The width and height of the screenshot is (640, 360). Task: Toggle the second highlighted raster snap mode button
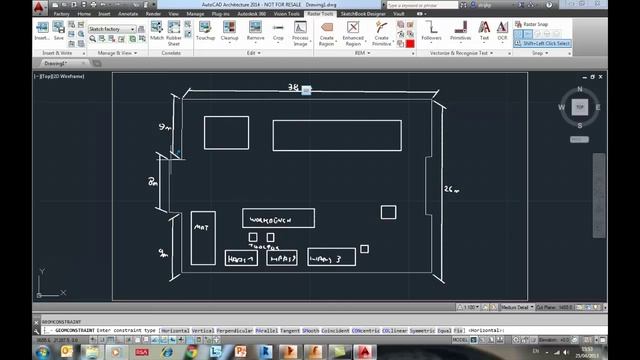[x=528, y=34]
